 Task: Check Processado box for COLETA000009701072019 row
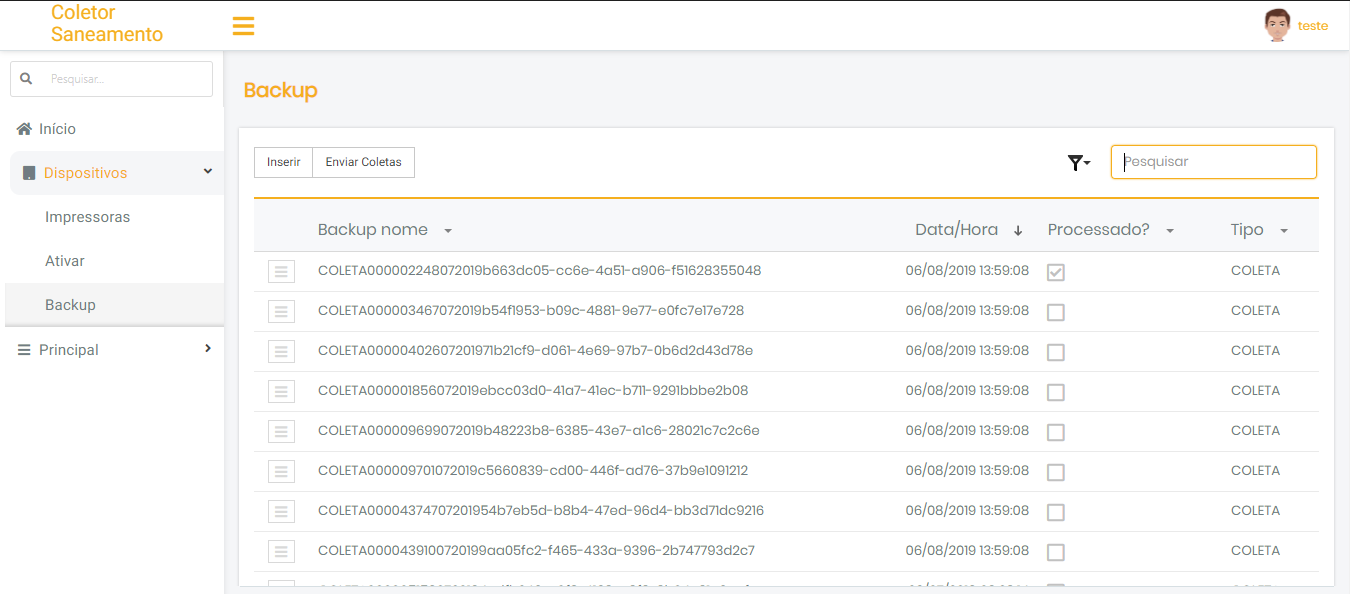pos(1055,472)
